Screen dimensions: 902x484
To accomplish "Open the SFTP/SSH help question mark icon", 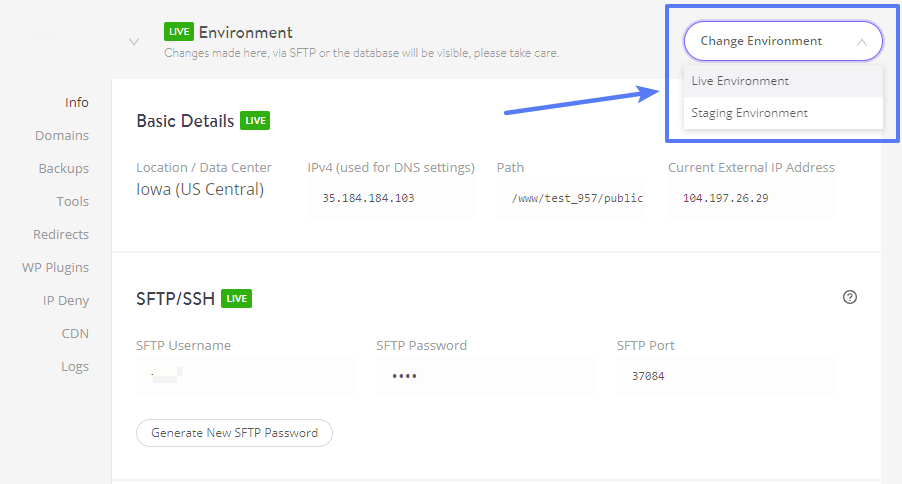I will [x=850, y=297].
